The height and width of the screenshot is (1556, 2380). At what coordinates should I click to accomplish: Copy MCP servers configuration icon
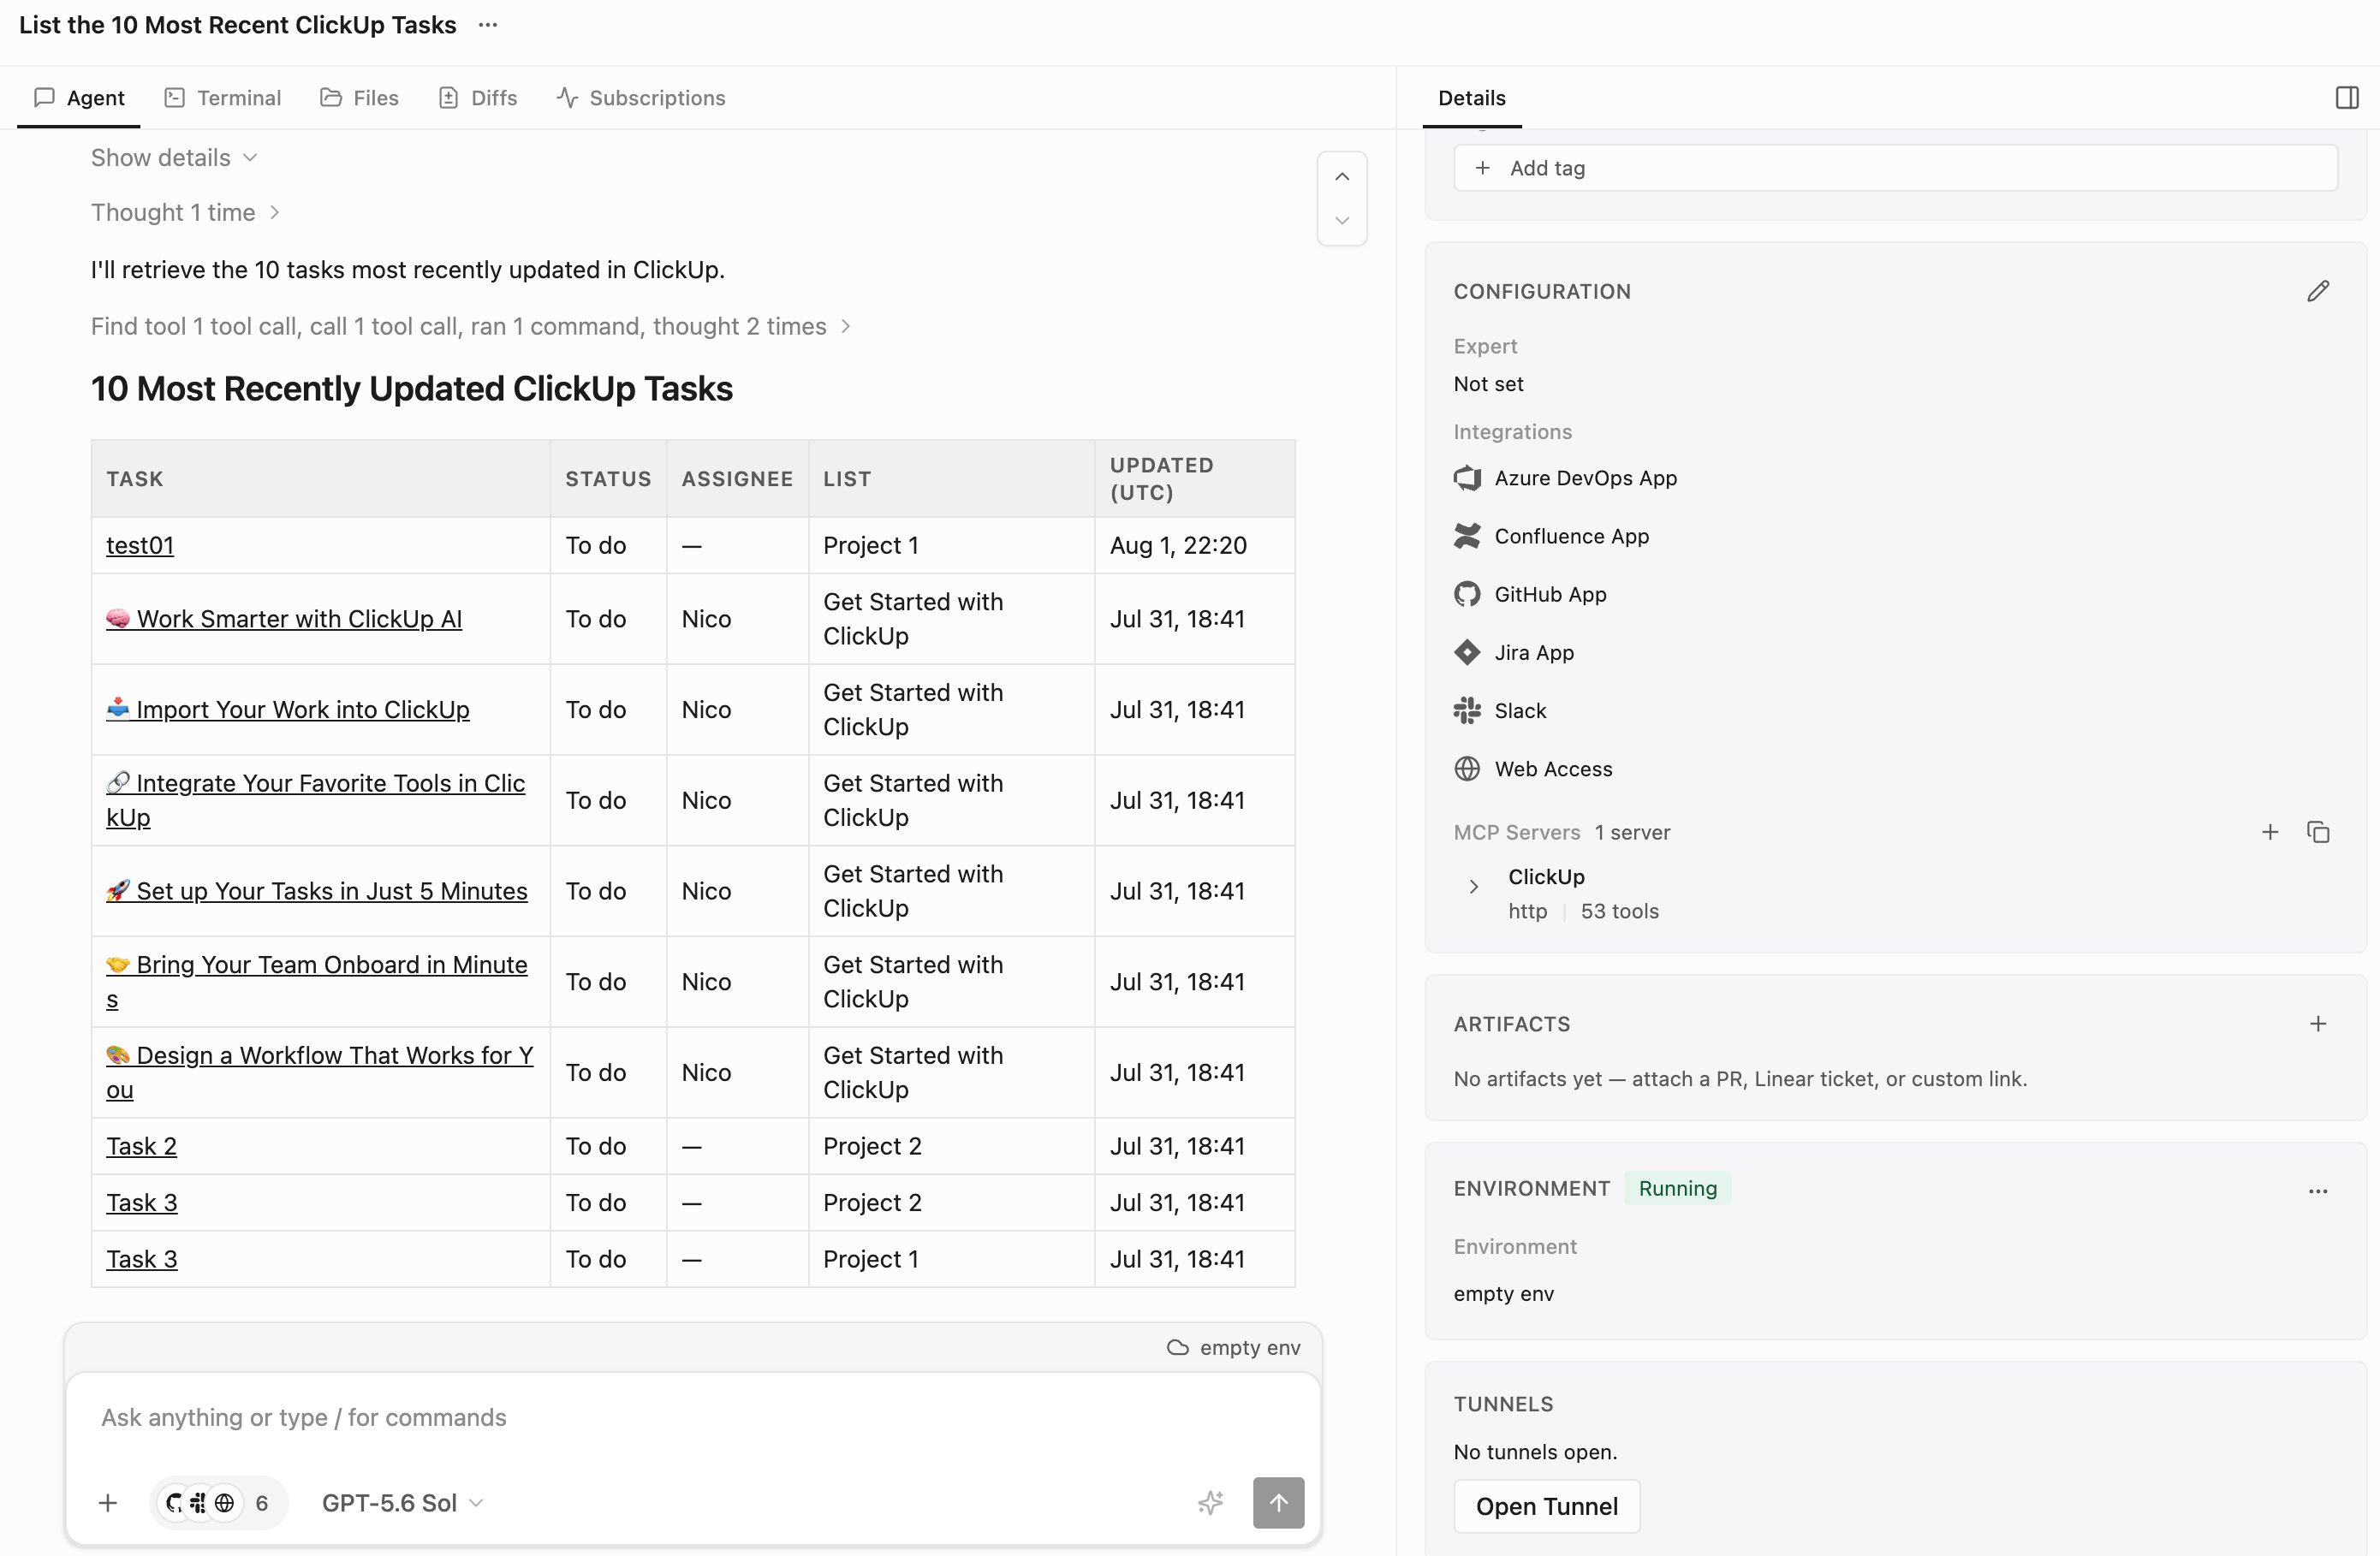point(2318,832)
